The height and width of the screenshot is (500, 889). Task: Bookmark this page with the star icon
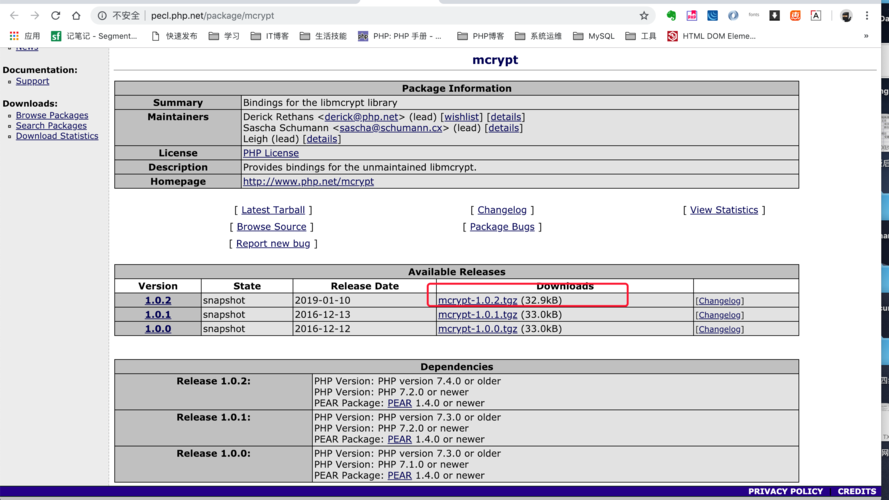coord(644,16)
